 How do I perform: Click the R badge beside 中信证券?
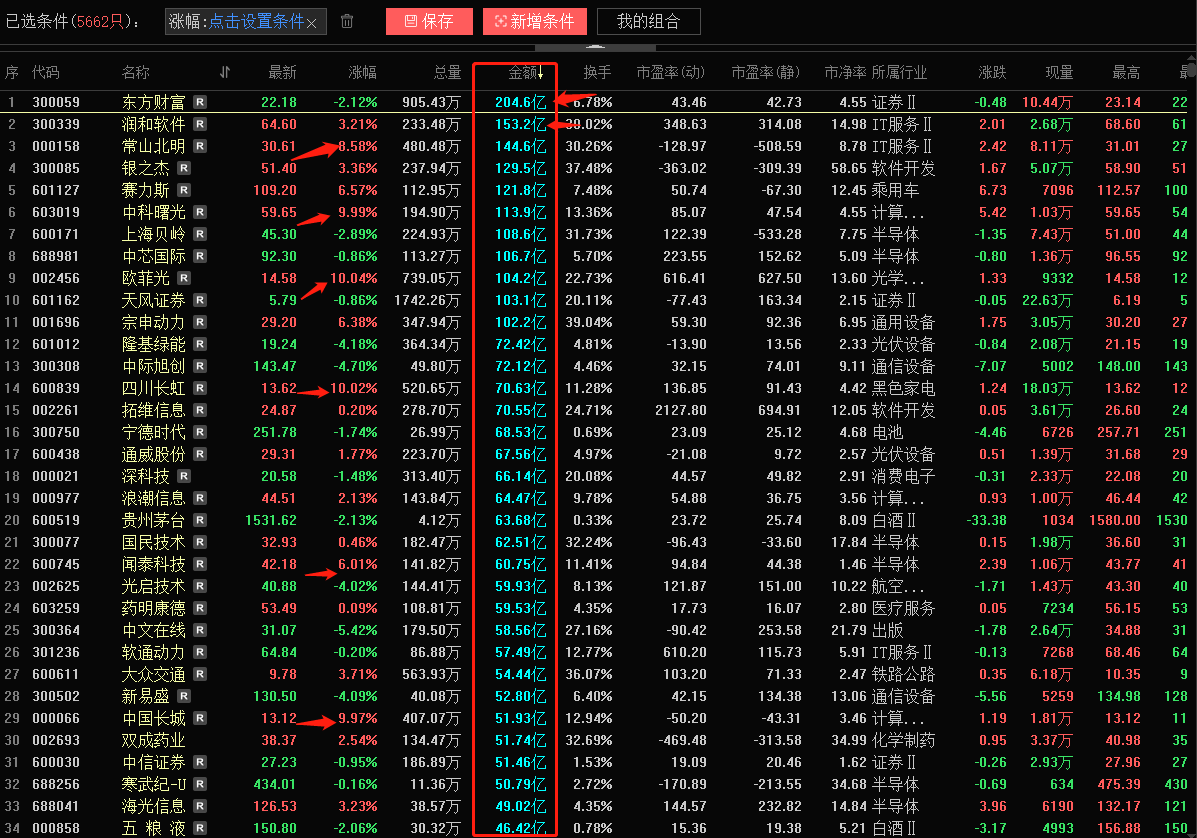point(199,762)
